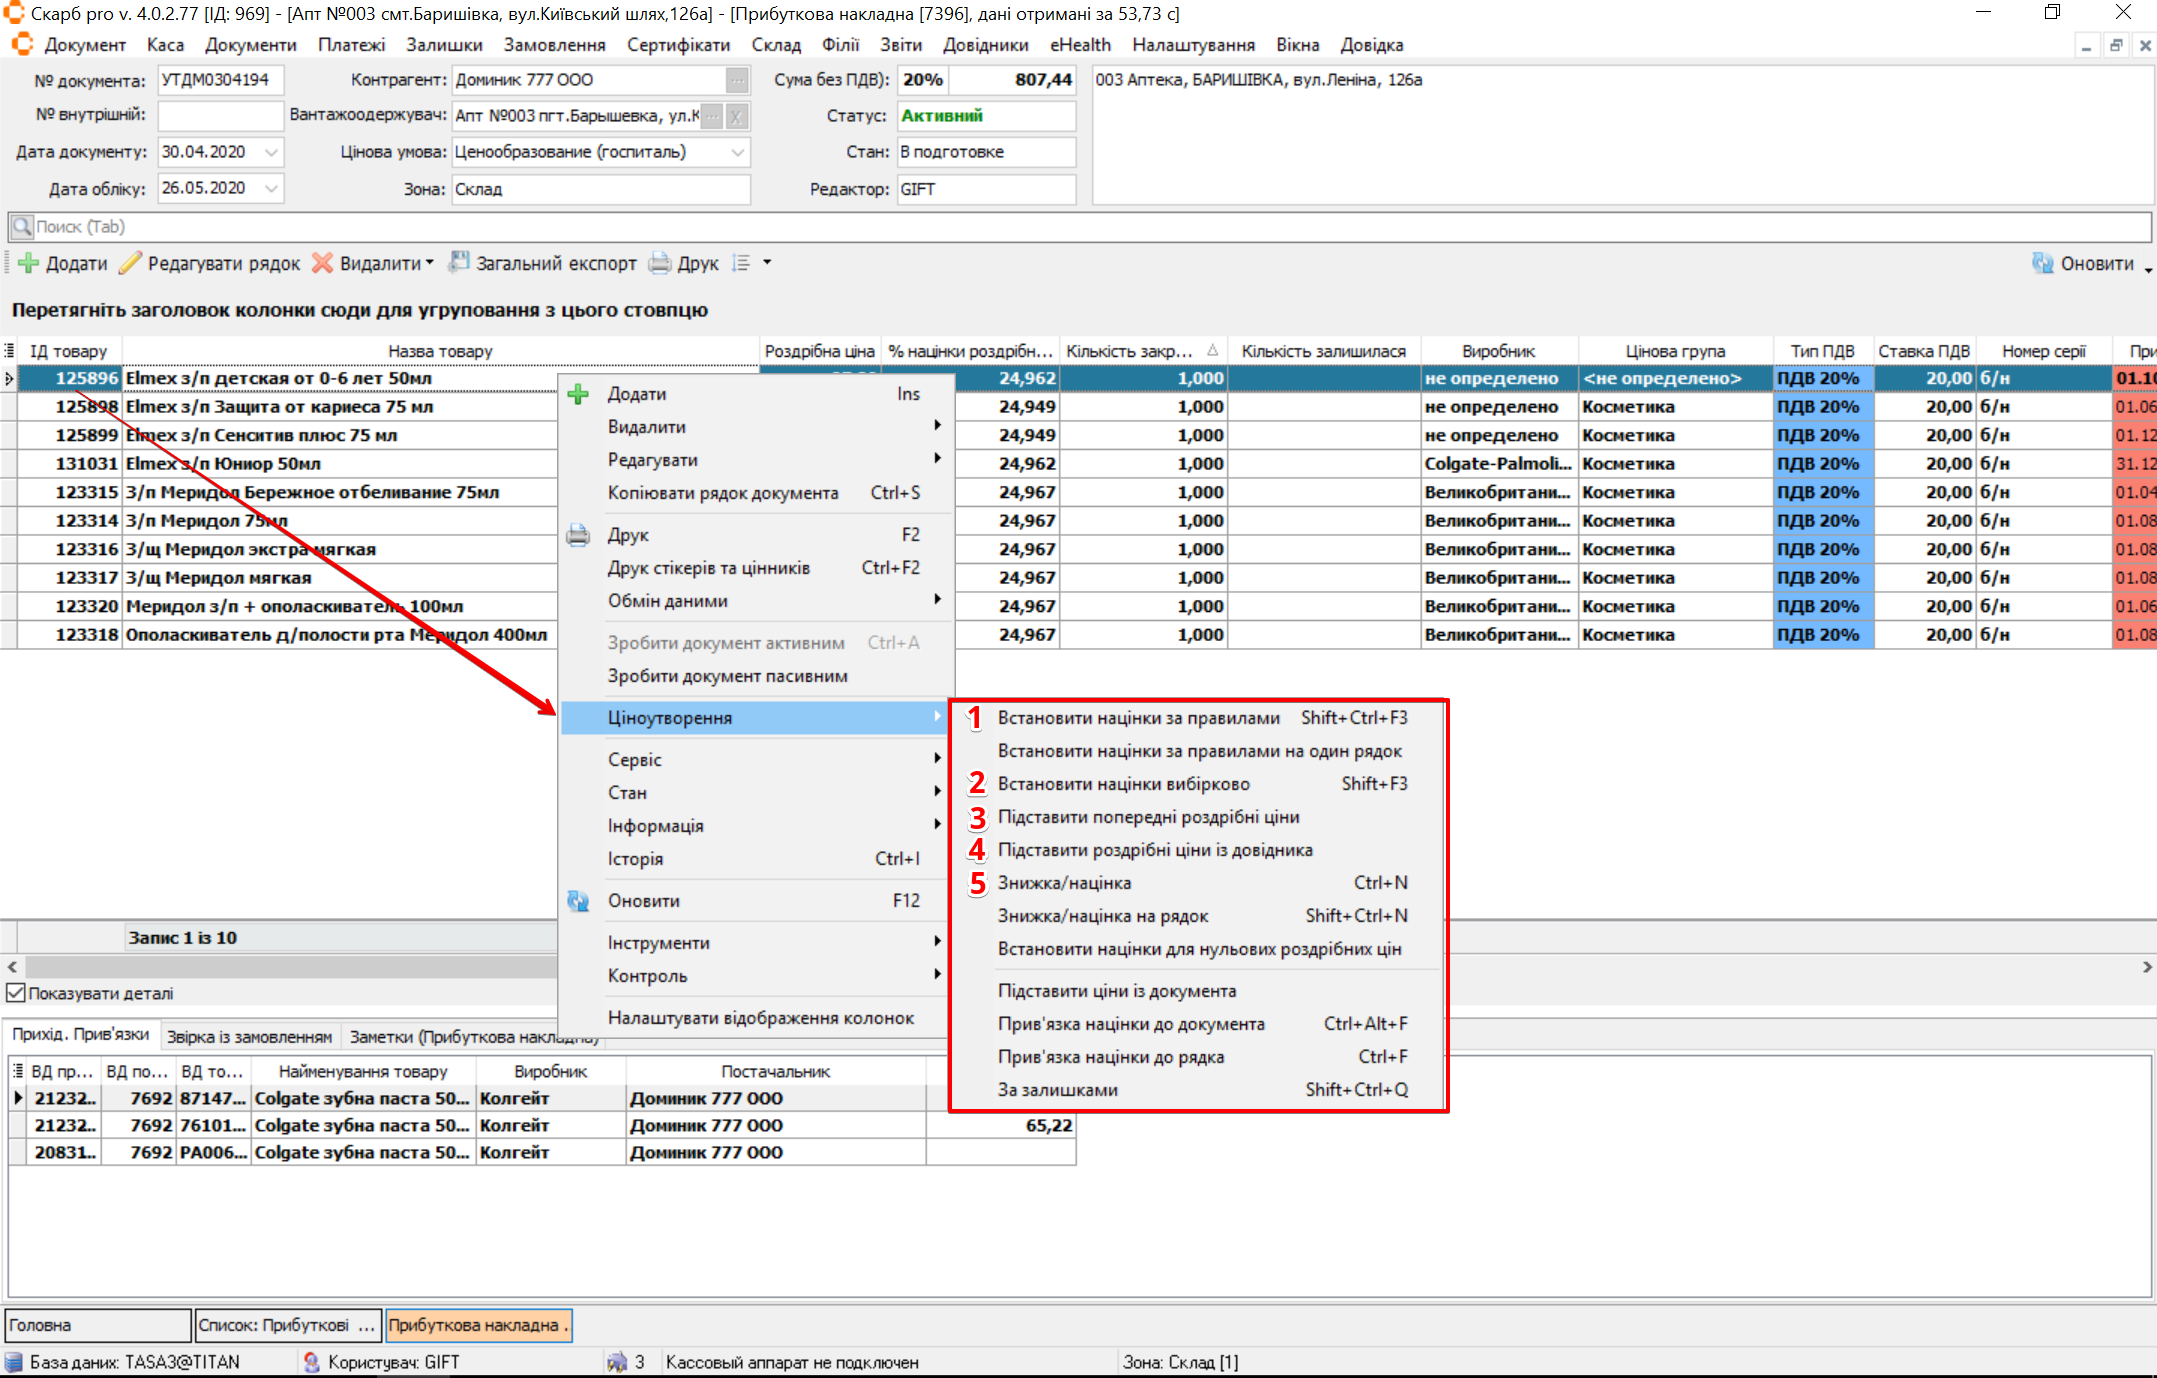This screenshot has width=2157, height=1378.
Task: Expand the Цінова умова combo box
Action: tap(738, 152)
